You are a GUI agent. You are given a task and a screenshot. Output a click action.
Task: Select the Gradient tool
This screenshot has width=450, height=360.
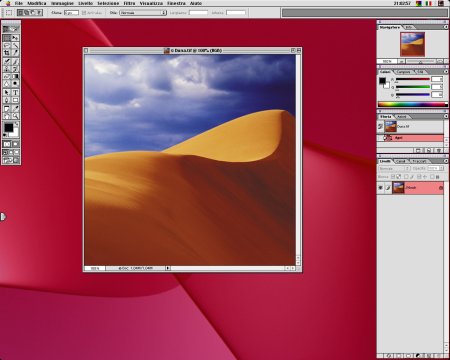[15, 76]
